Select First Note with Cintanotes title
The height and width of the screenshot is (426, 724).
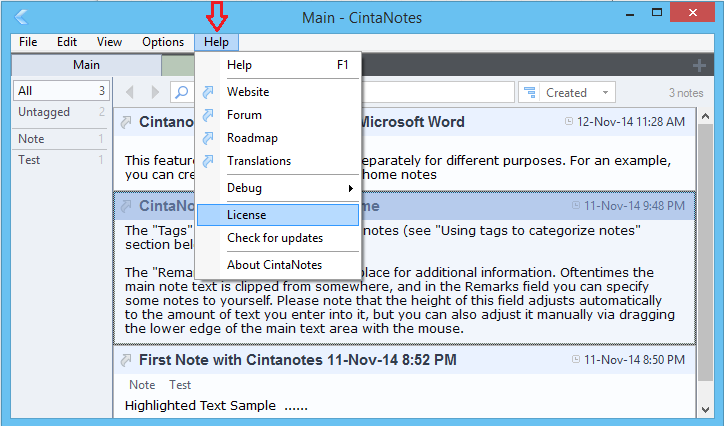(298, 360)
